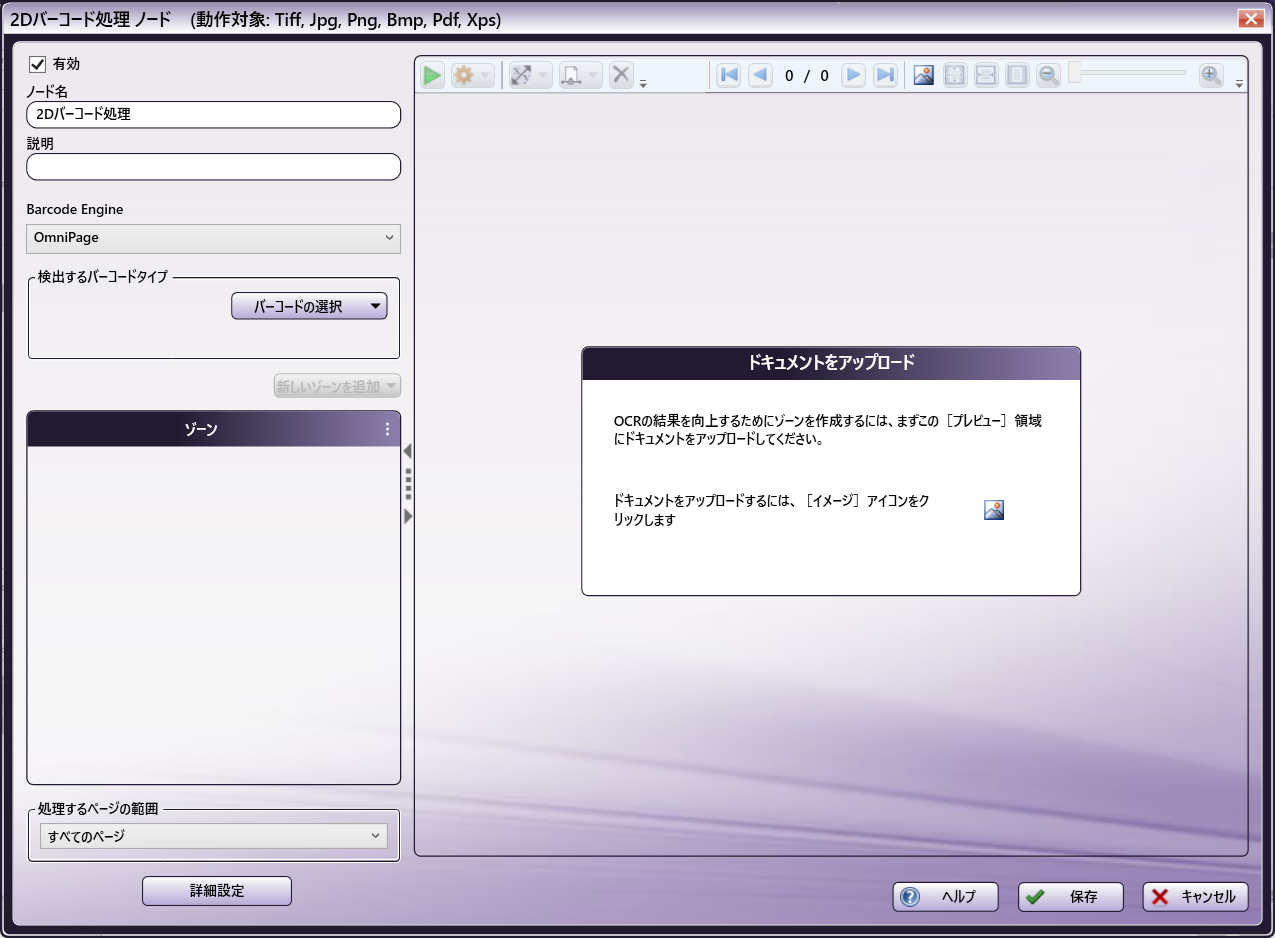Go to the next page
Viewport: 1275px width, 938px height.
pyautogui.click(x=853, y=75)
